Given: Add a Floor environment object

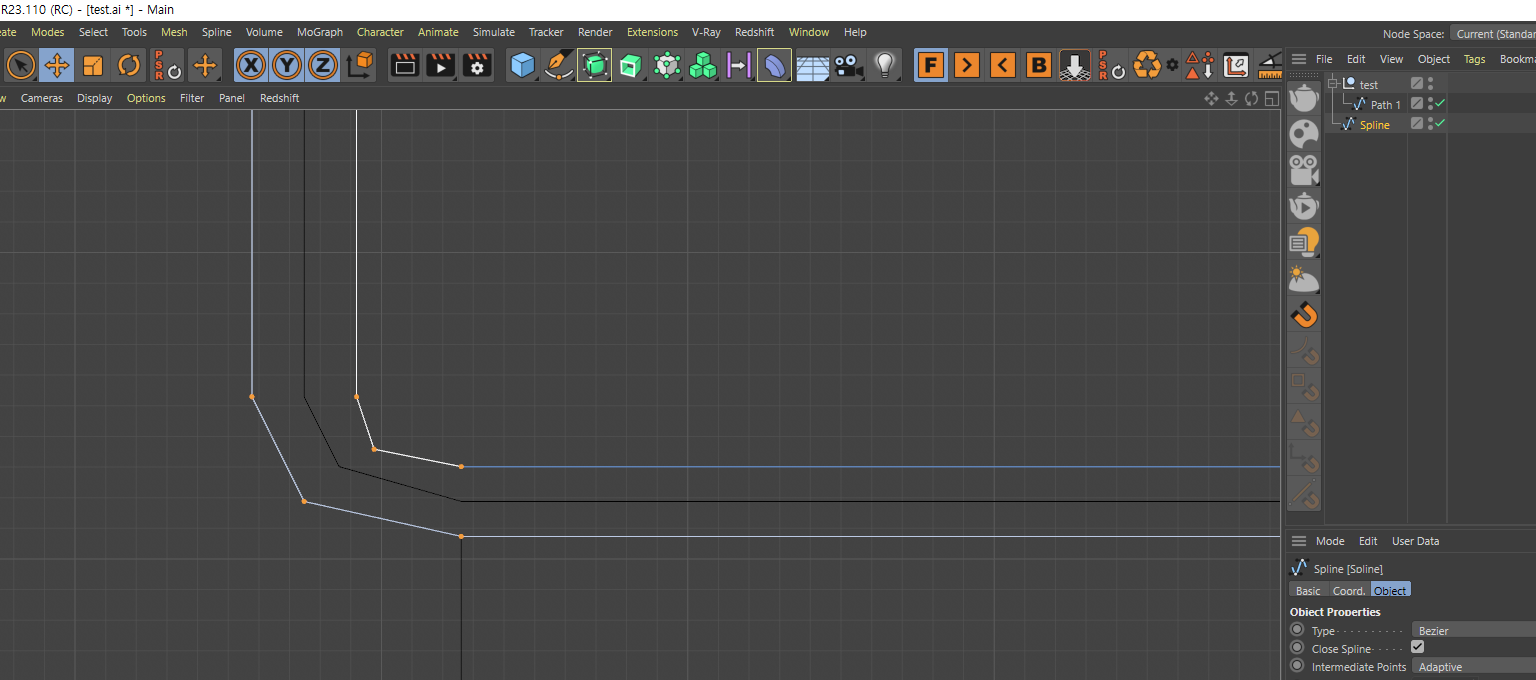Looking at the screenshot, I should (x=812, y=66).
